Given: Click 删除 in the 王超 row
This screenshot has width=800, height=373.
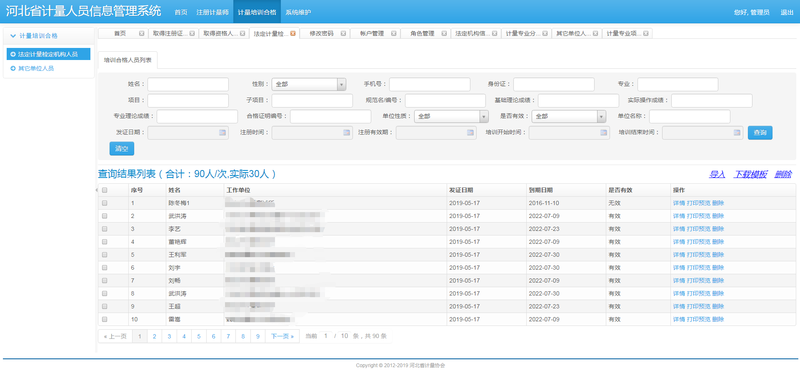Looking at the screenshot, I should click(x=717, y=306).
